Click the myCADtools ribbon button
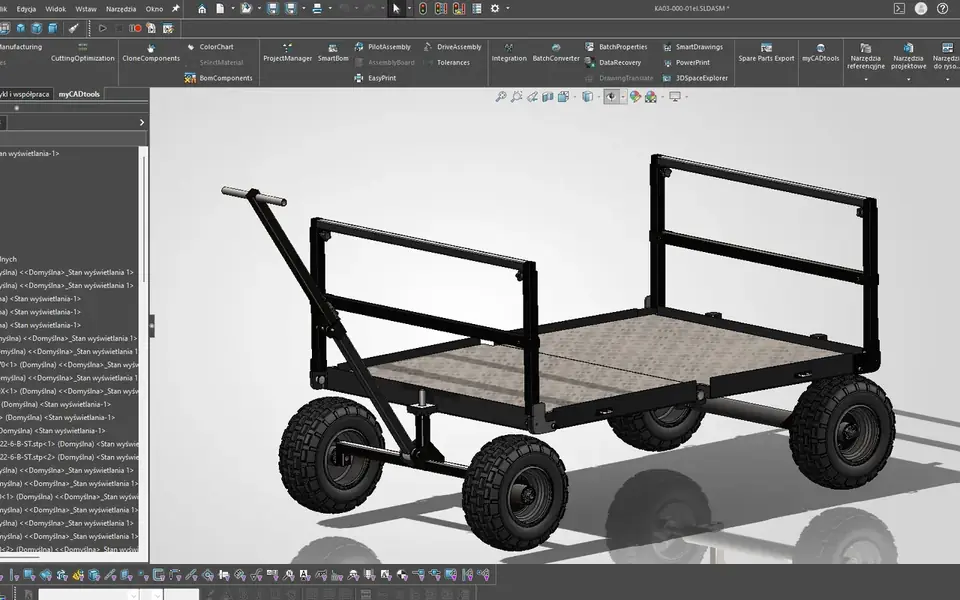This screenshot has width=960, height=600. click(x=820, y=53)
